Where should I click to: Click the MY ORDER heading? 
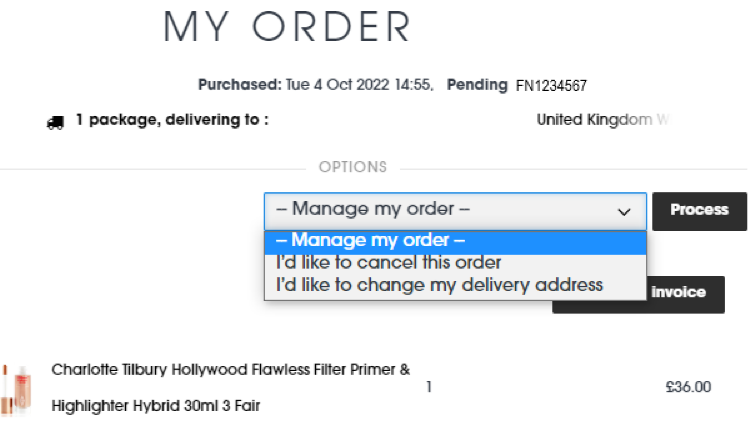(287, 27)
